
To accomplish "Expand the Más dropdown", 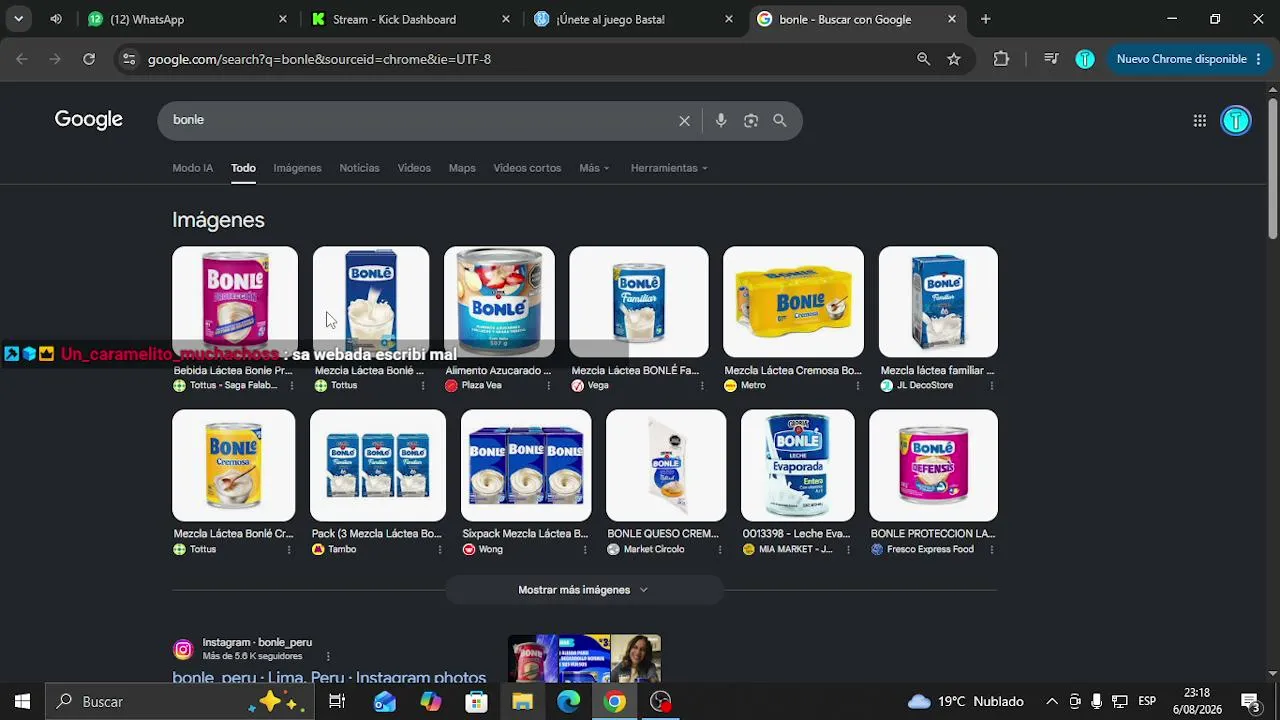I will click(x=594, y=168).
